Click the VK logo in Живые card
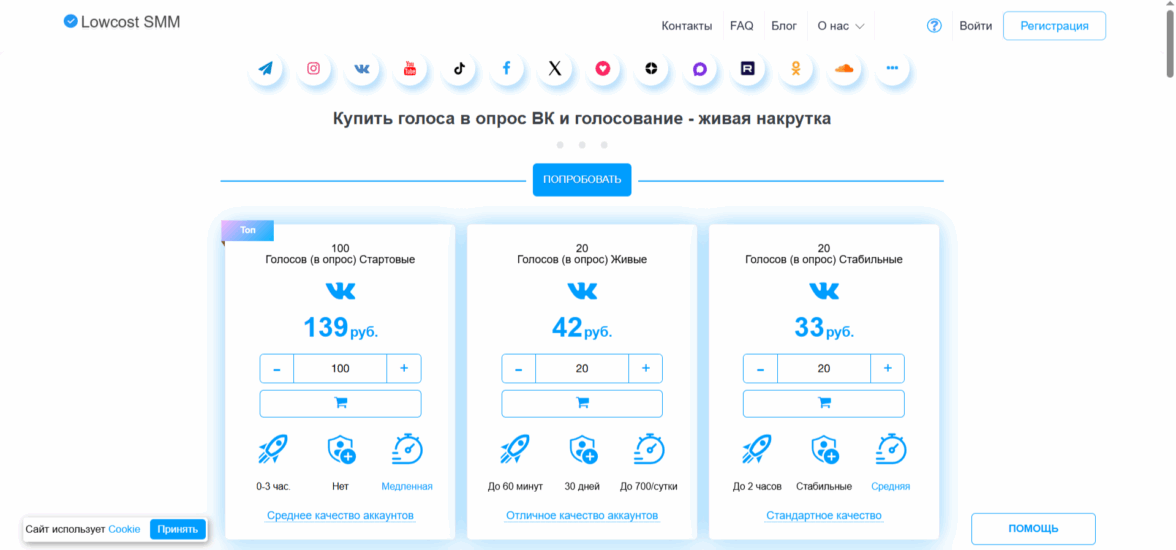This screenshot has width=1176, height=550. click(582, 290)
